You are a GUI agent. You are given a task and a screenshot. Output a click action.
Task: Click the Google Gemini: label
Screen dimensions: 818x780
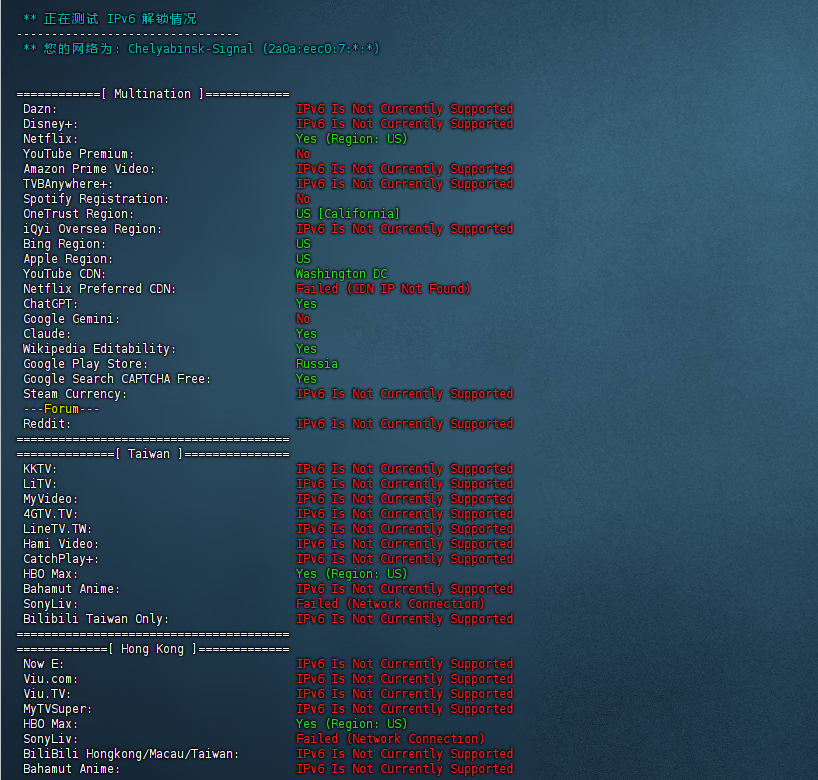click(x=71, y=319)
